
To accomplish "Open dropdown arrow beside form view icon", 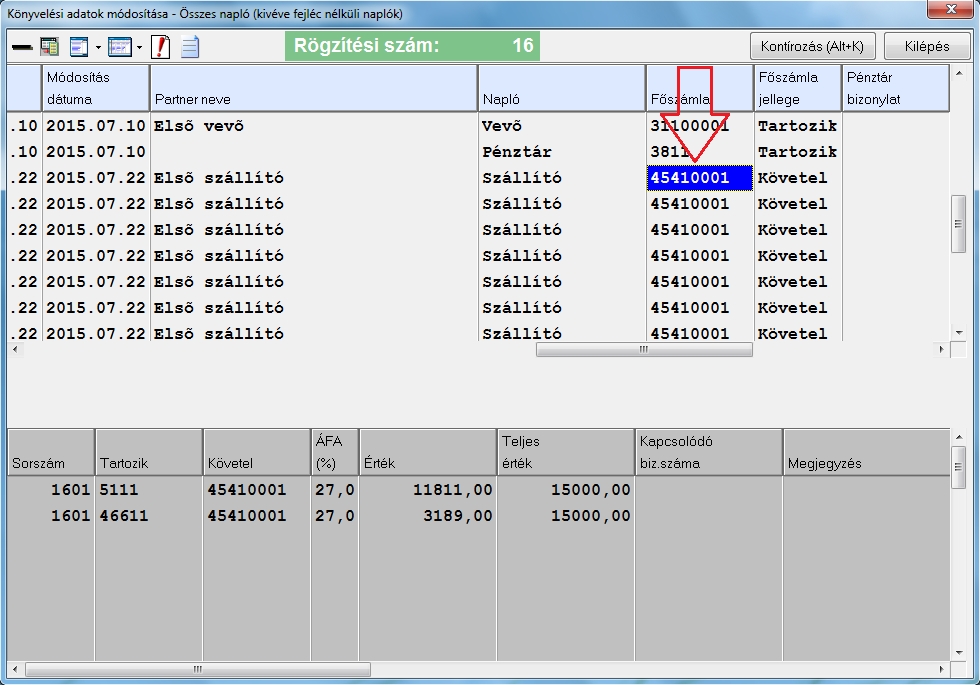I will 98,48.
